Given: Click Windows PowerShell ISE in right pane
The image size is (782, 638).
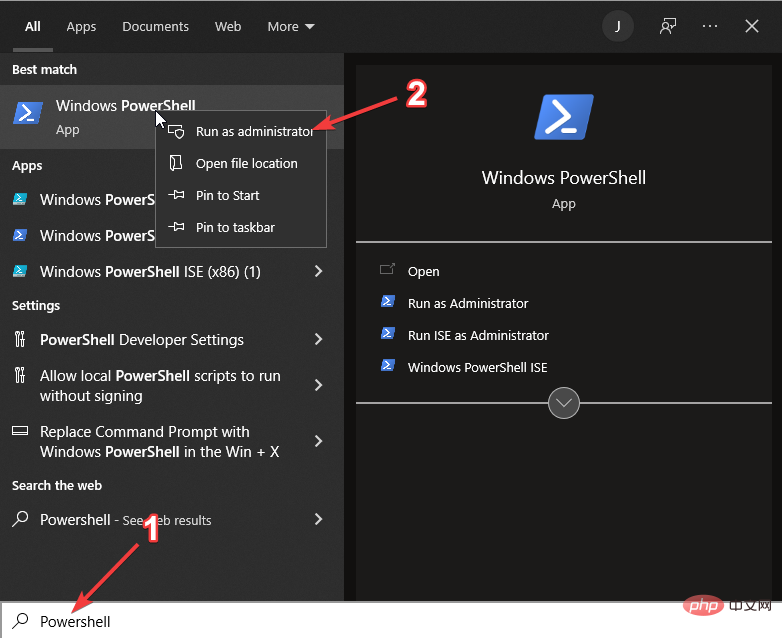Looking at the screenshot, I should [x=477, y=367].
